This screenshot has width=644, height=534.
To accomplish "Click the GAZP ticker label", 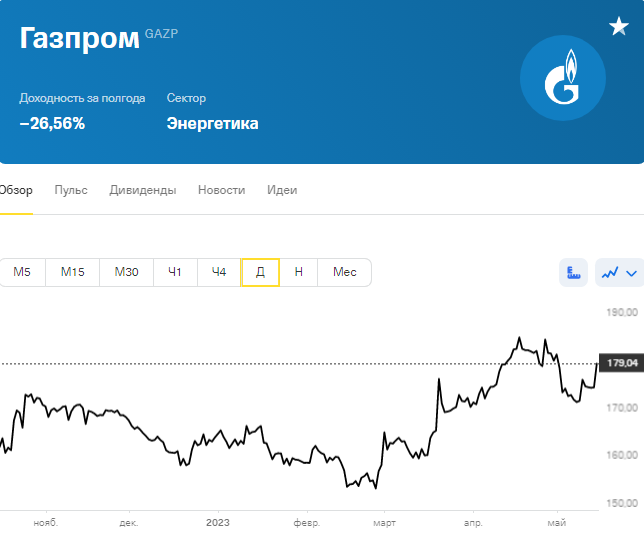I will click(x=161, y=34).
